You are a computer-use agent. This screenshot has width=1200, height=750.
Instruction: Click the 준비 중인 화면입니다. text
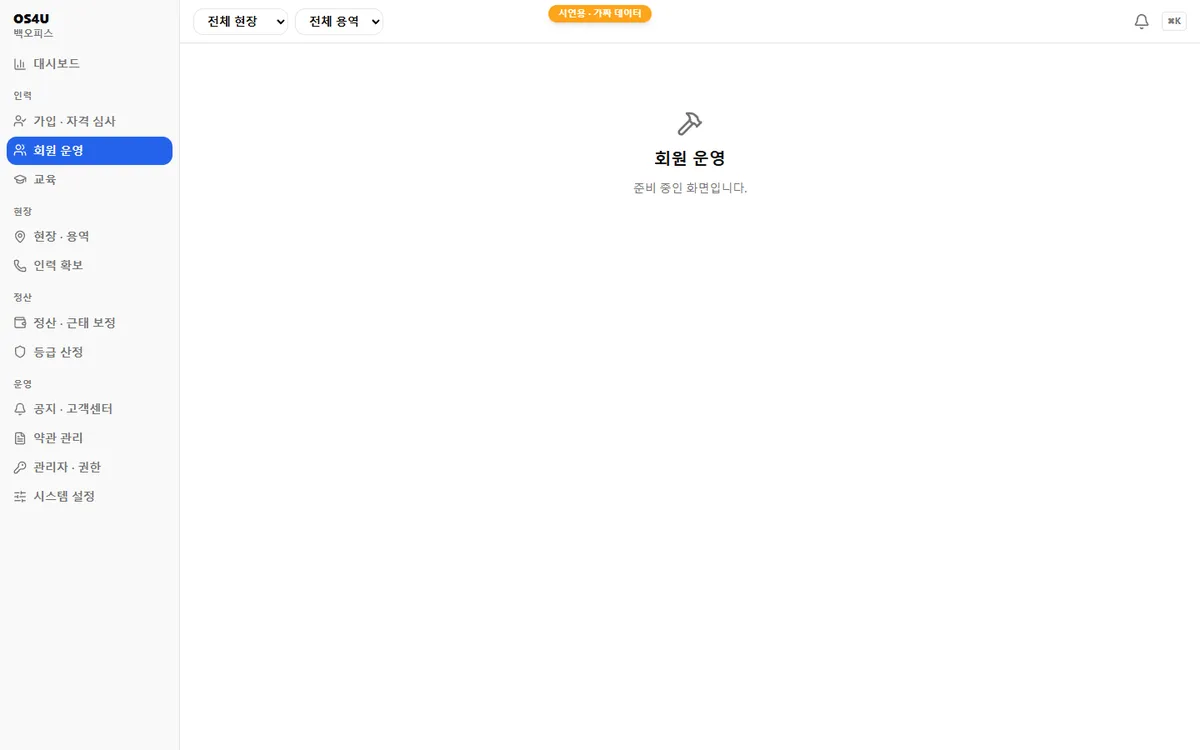coord(690,188)
